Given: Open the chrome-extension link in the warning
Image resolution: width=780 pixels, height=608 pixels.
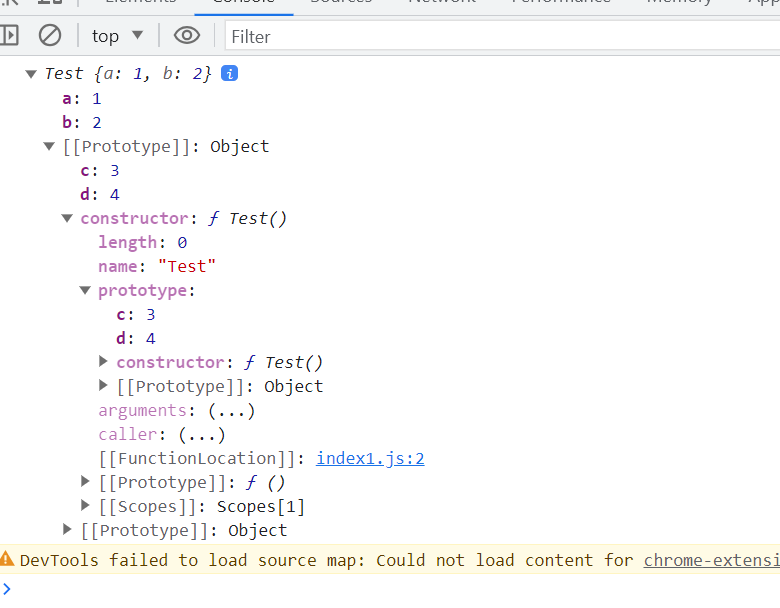Looking at the screenshot, I should 711,560.
